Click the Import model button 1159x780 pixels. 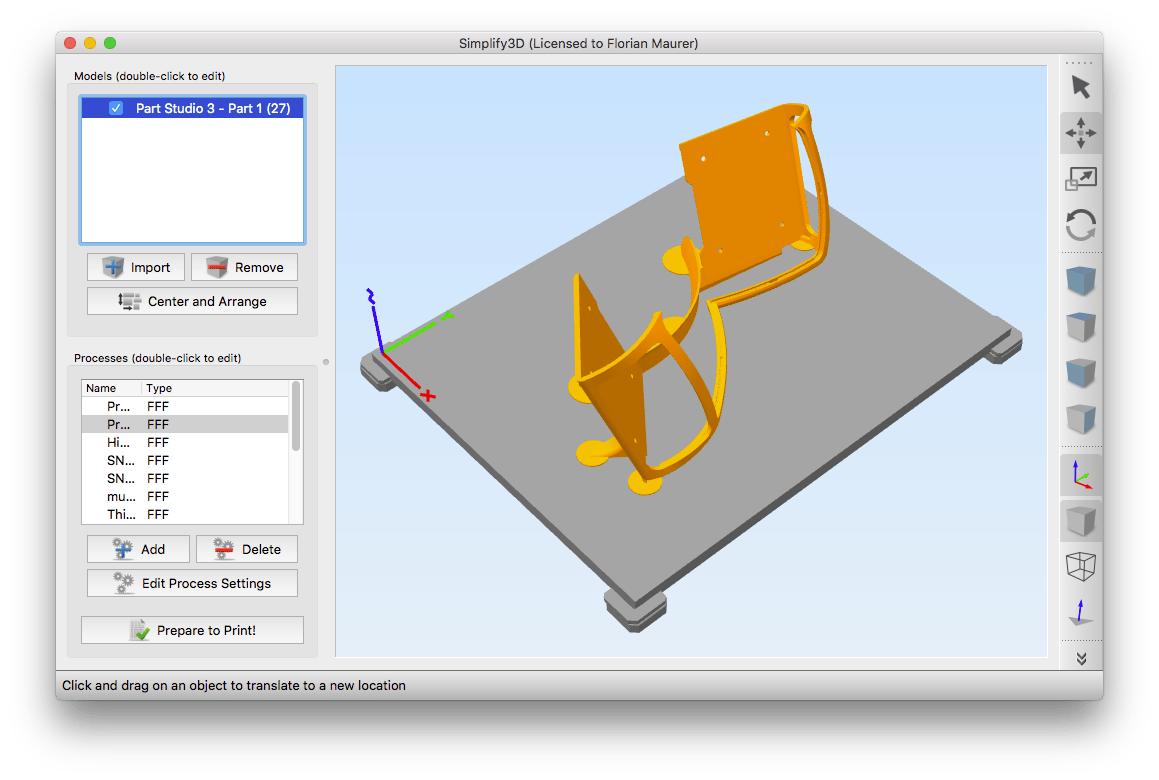[136, 267]
